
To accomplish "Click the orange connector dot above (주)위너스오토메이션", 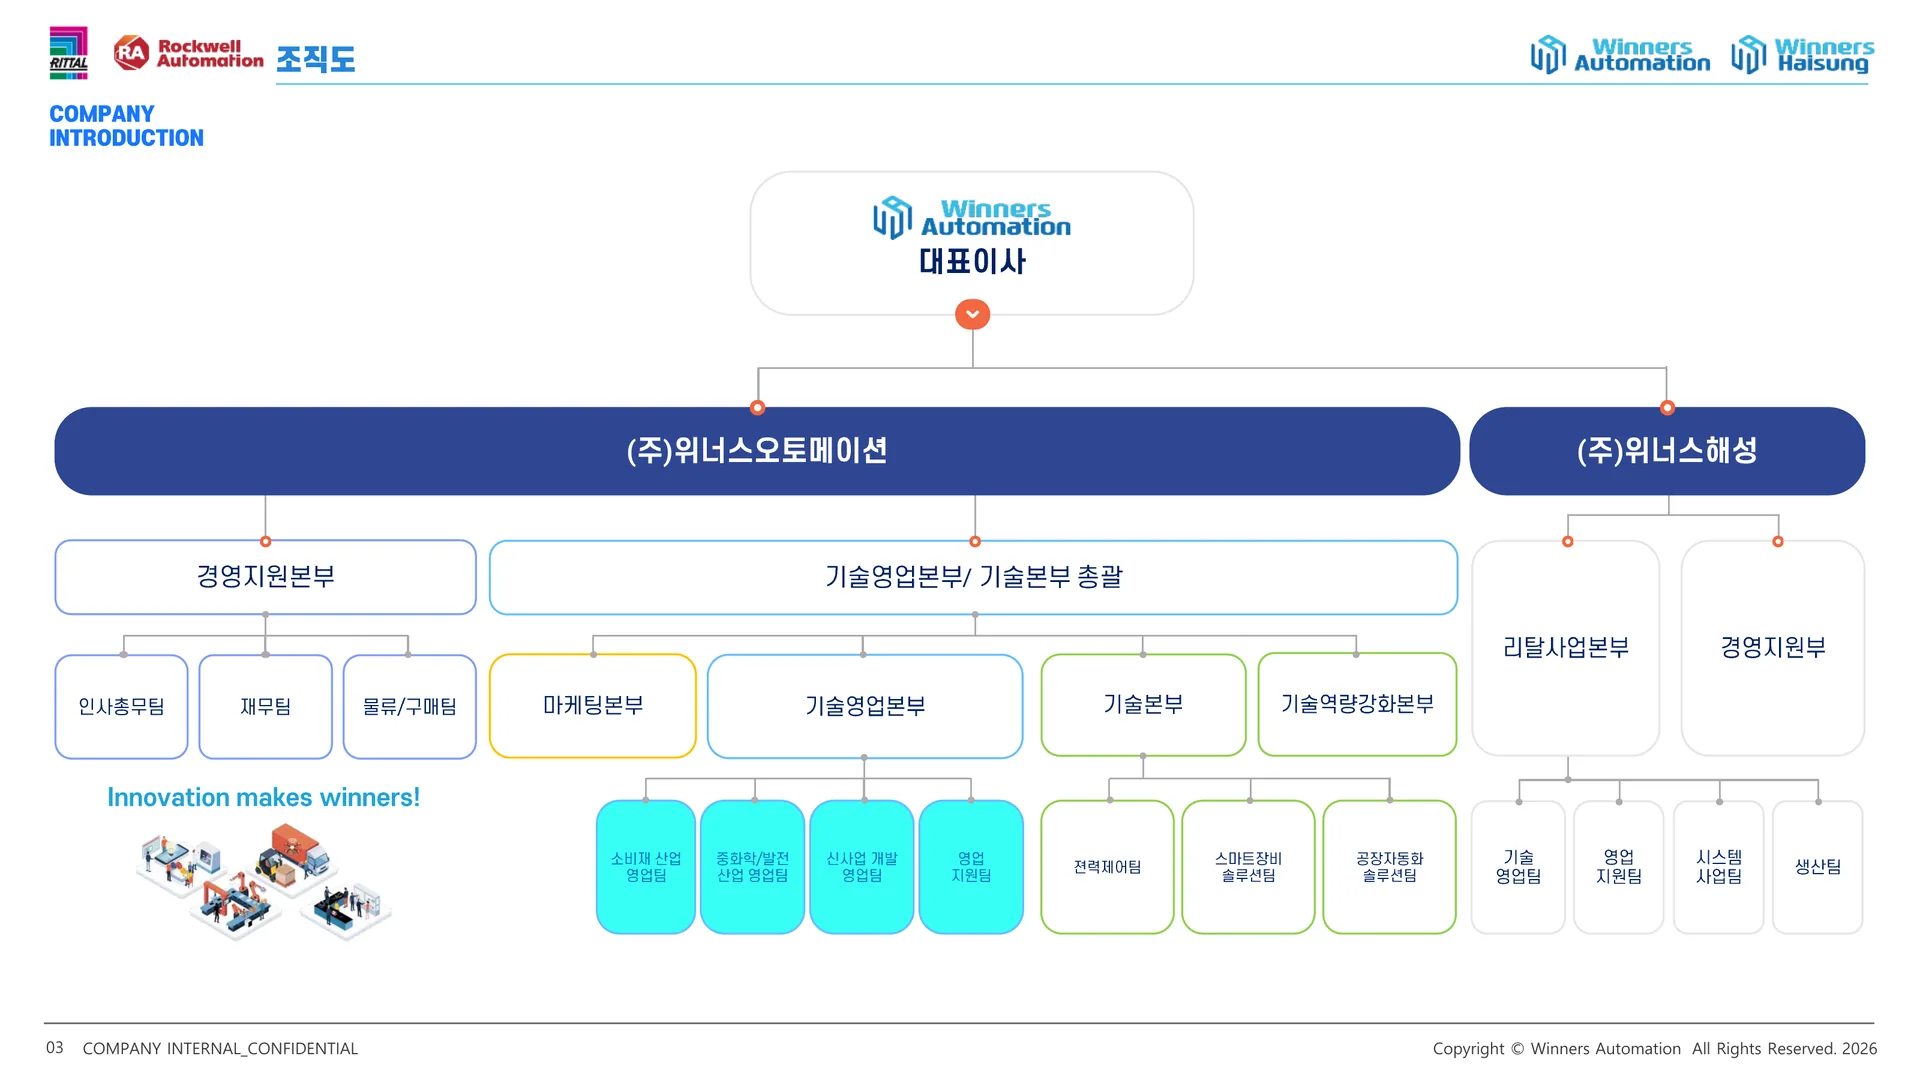I will [758, 407].
